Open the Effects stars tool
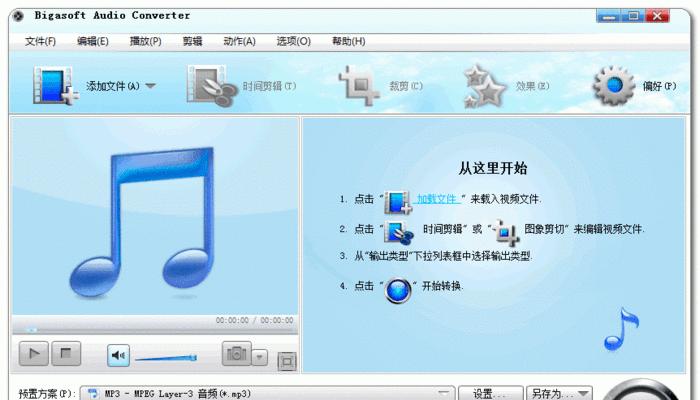The width and height of the screenshot is (700, 400). (506, 86)
